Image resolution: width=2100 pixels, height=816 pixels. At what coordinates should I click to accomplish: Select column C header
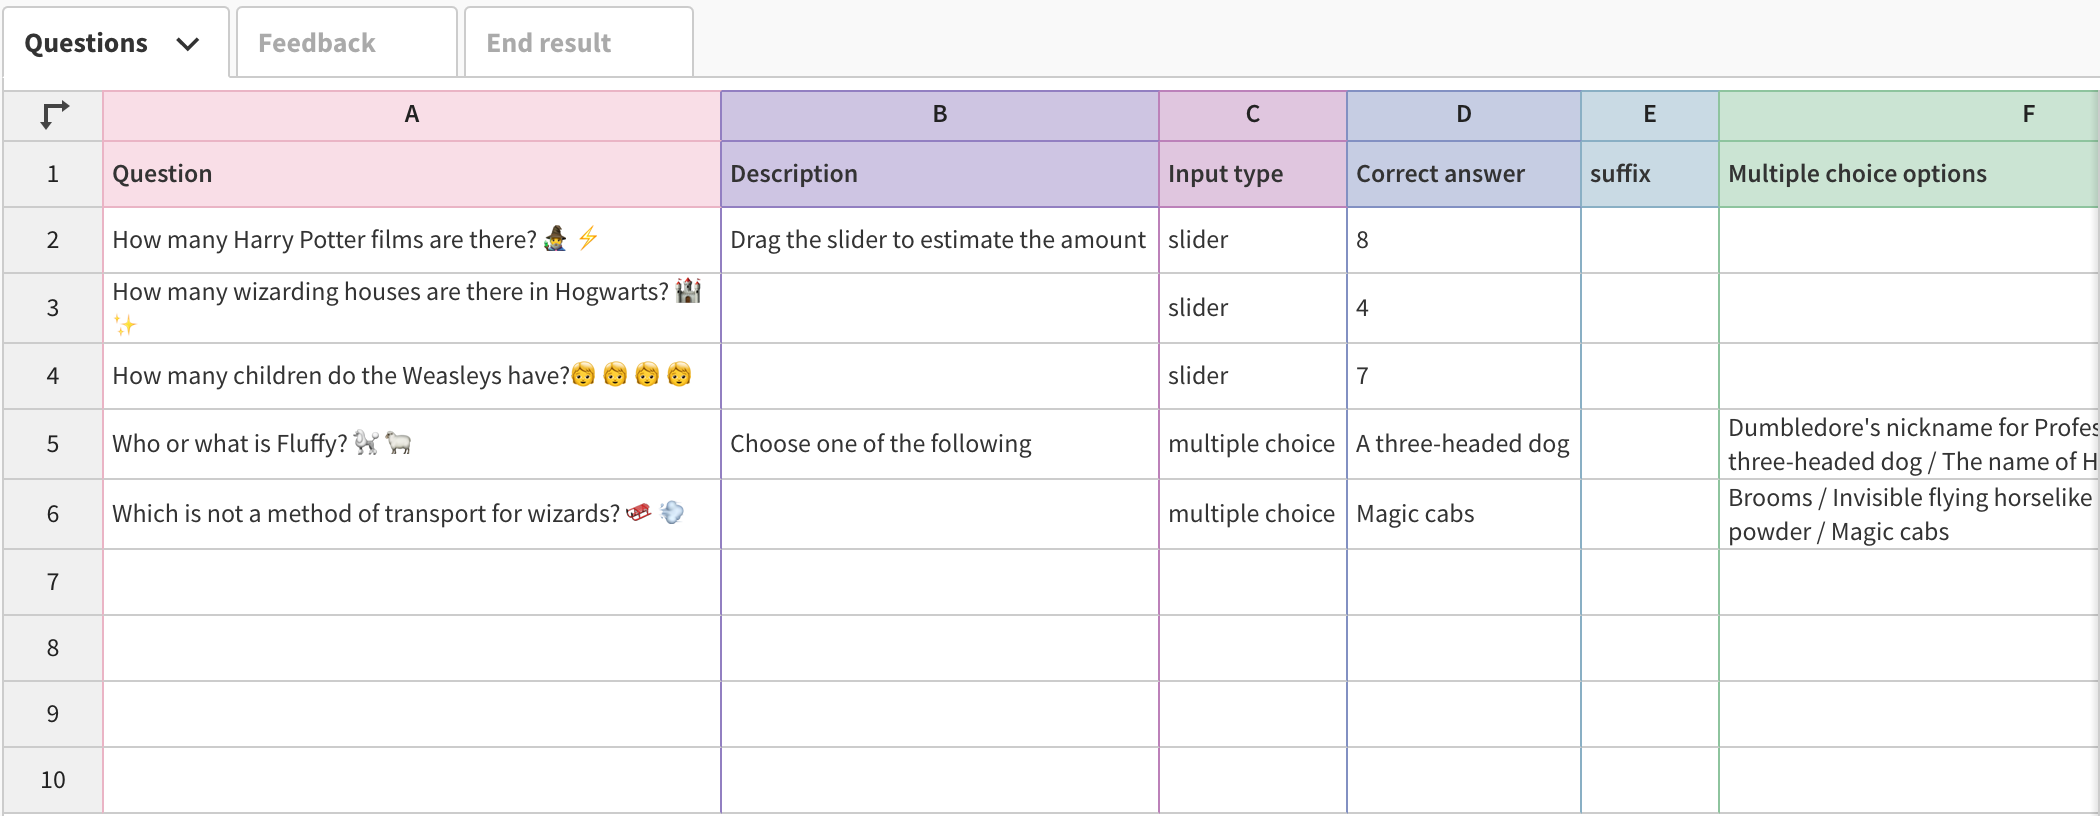1253,115
